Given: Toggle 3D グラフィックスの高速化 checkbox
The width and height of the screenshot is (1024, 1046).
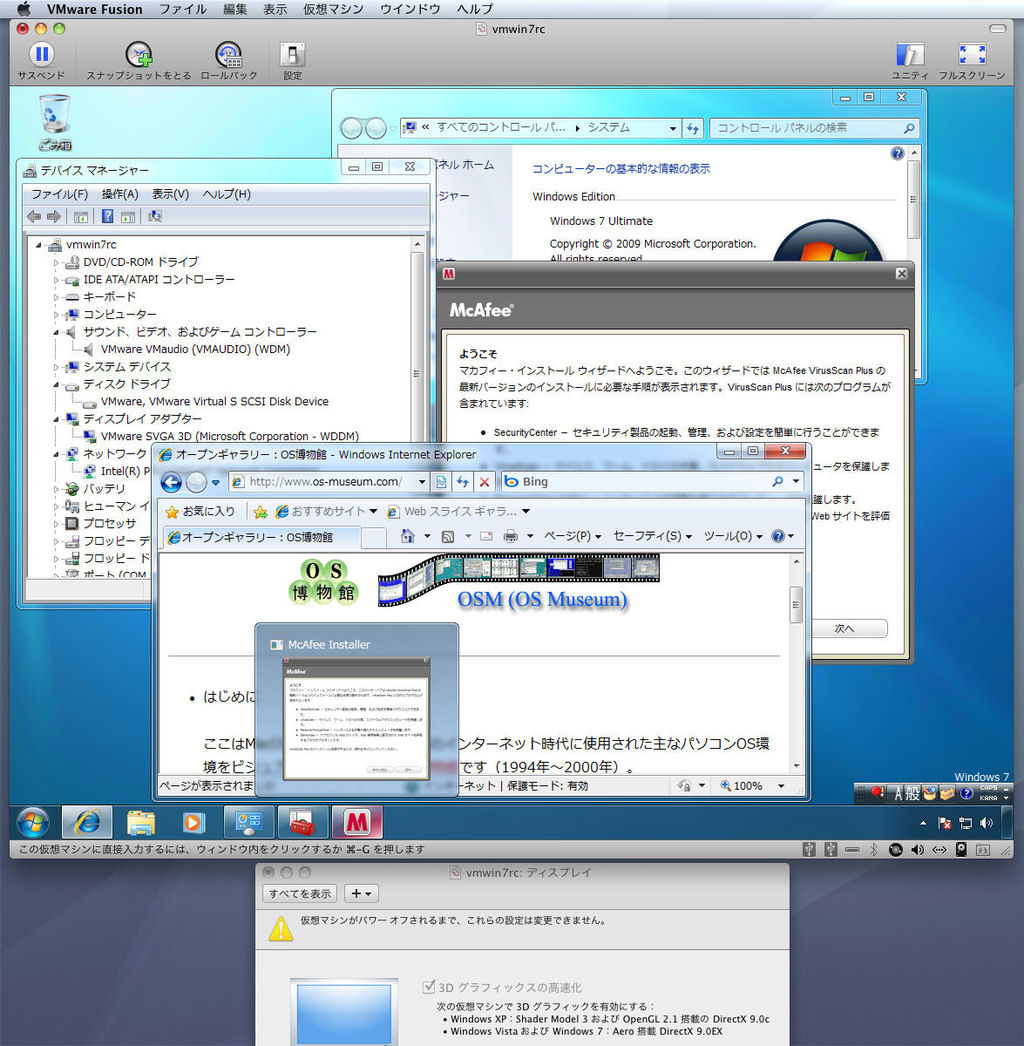Looking at the screenshot, I should (x=429, y=986).
